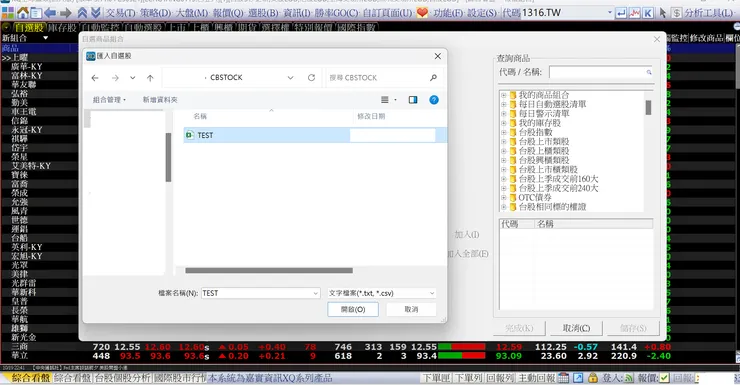The image size is (740, 385).
Task: Expand the 我的商品組合 tree node
Action: 503,95
